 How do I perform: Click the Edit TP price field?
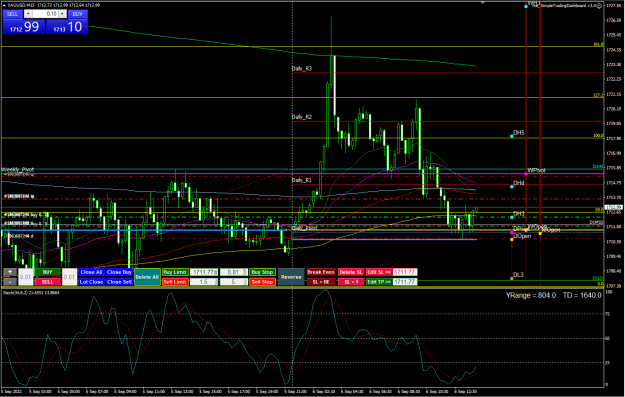(405, 282)
